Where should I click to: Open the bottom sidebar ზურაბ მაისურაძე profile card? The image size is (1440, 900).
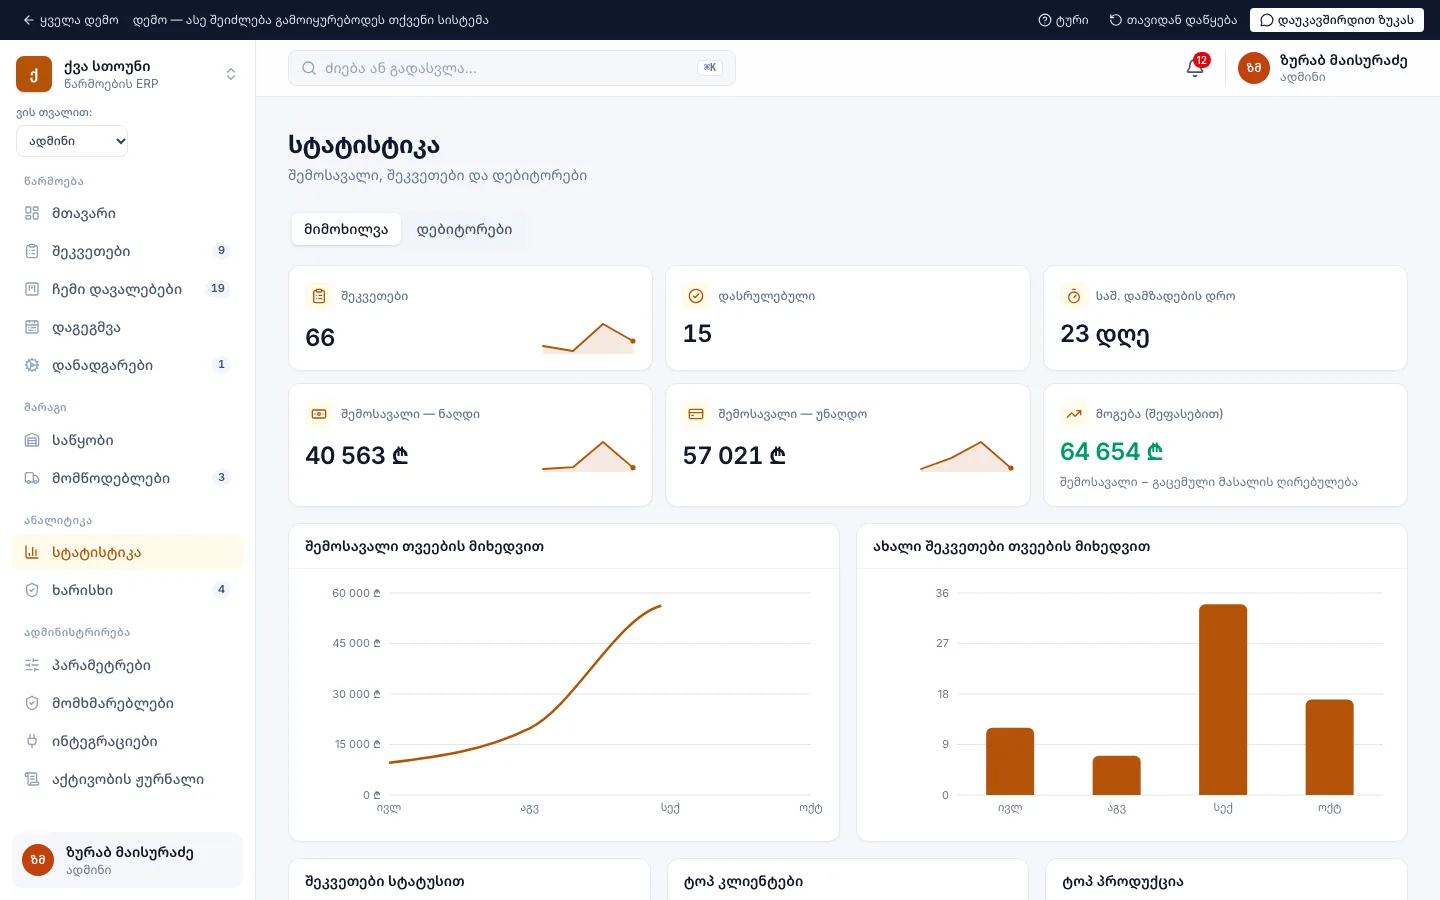coord(127,860)
